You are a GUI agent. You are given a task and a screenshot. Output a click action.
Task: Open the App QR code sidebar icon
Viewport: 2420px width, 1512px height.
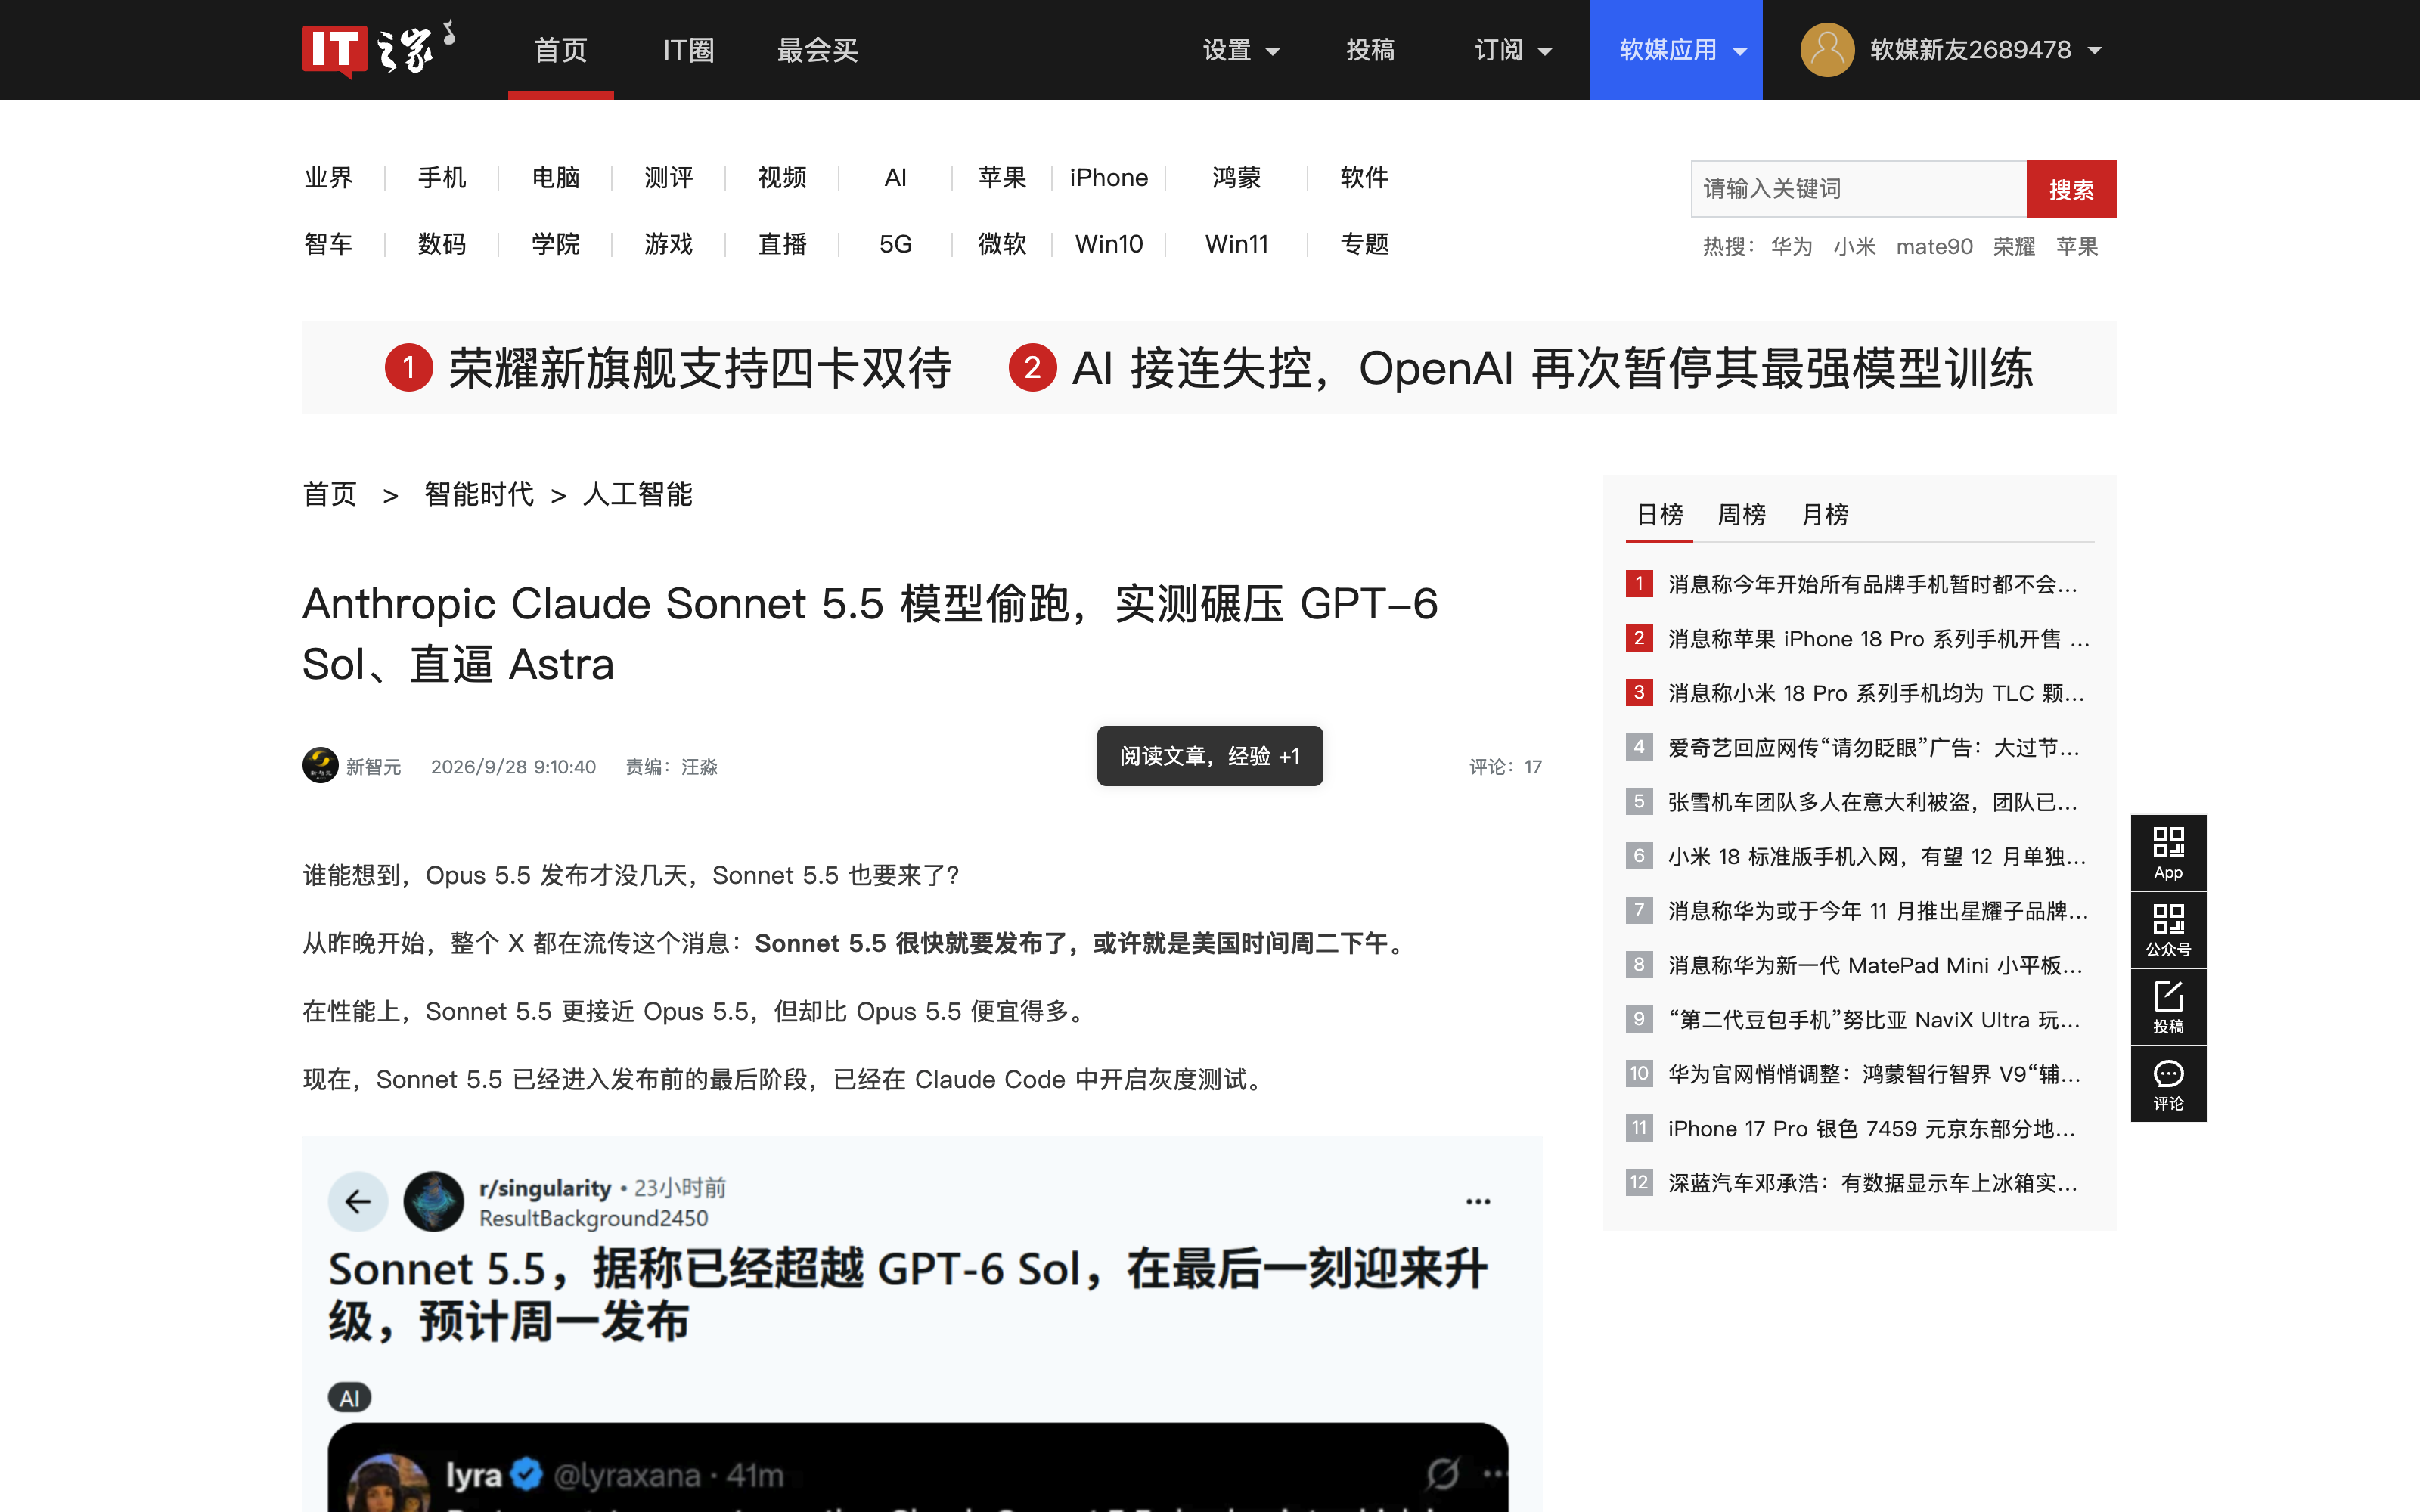2168,853
